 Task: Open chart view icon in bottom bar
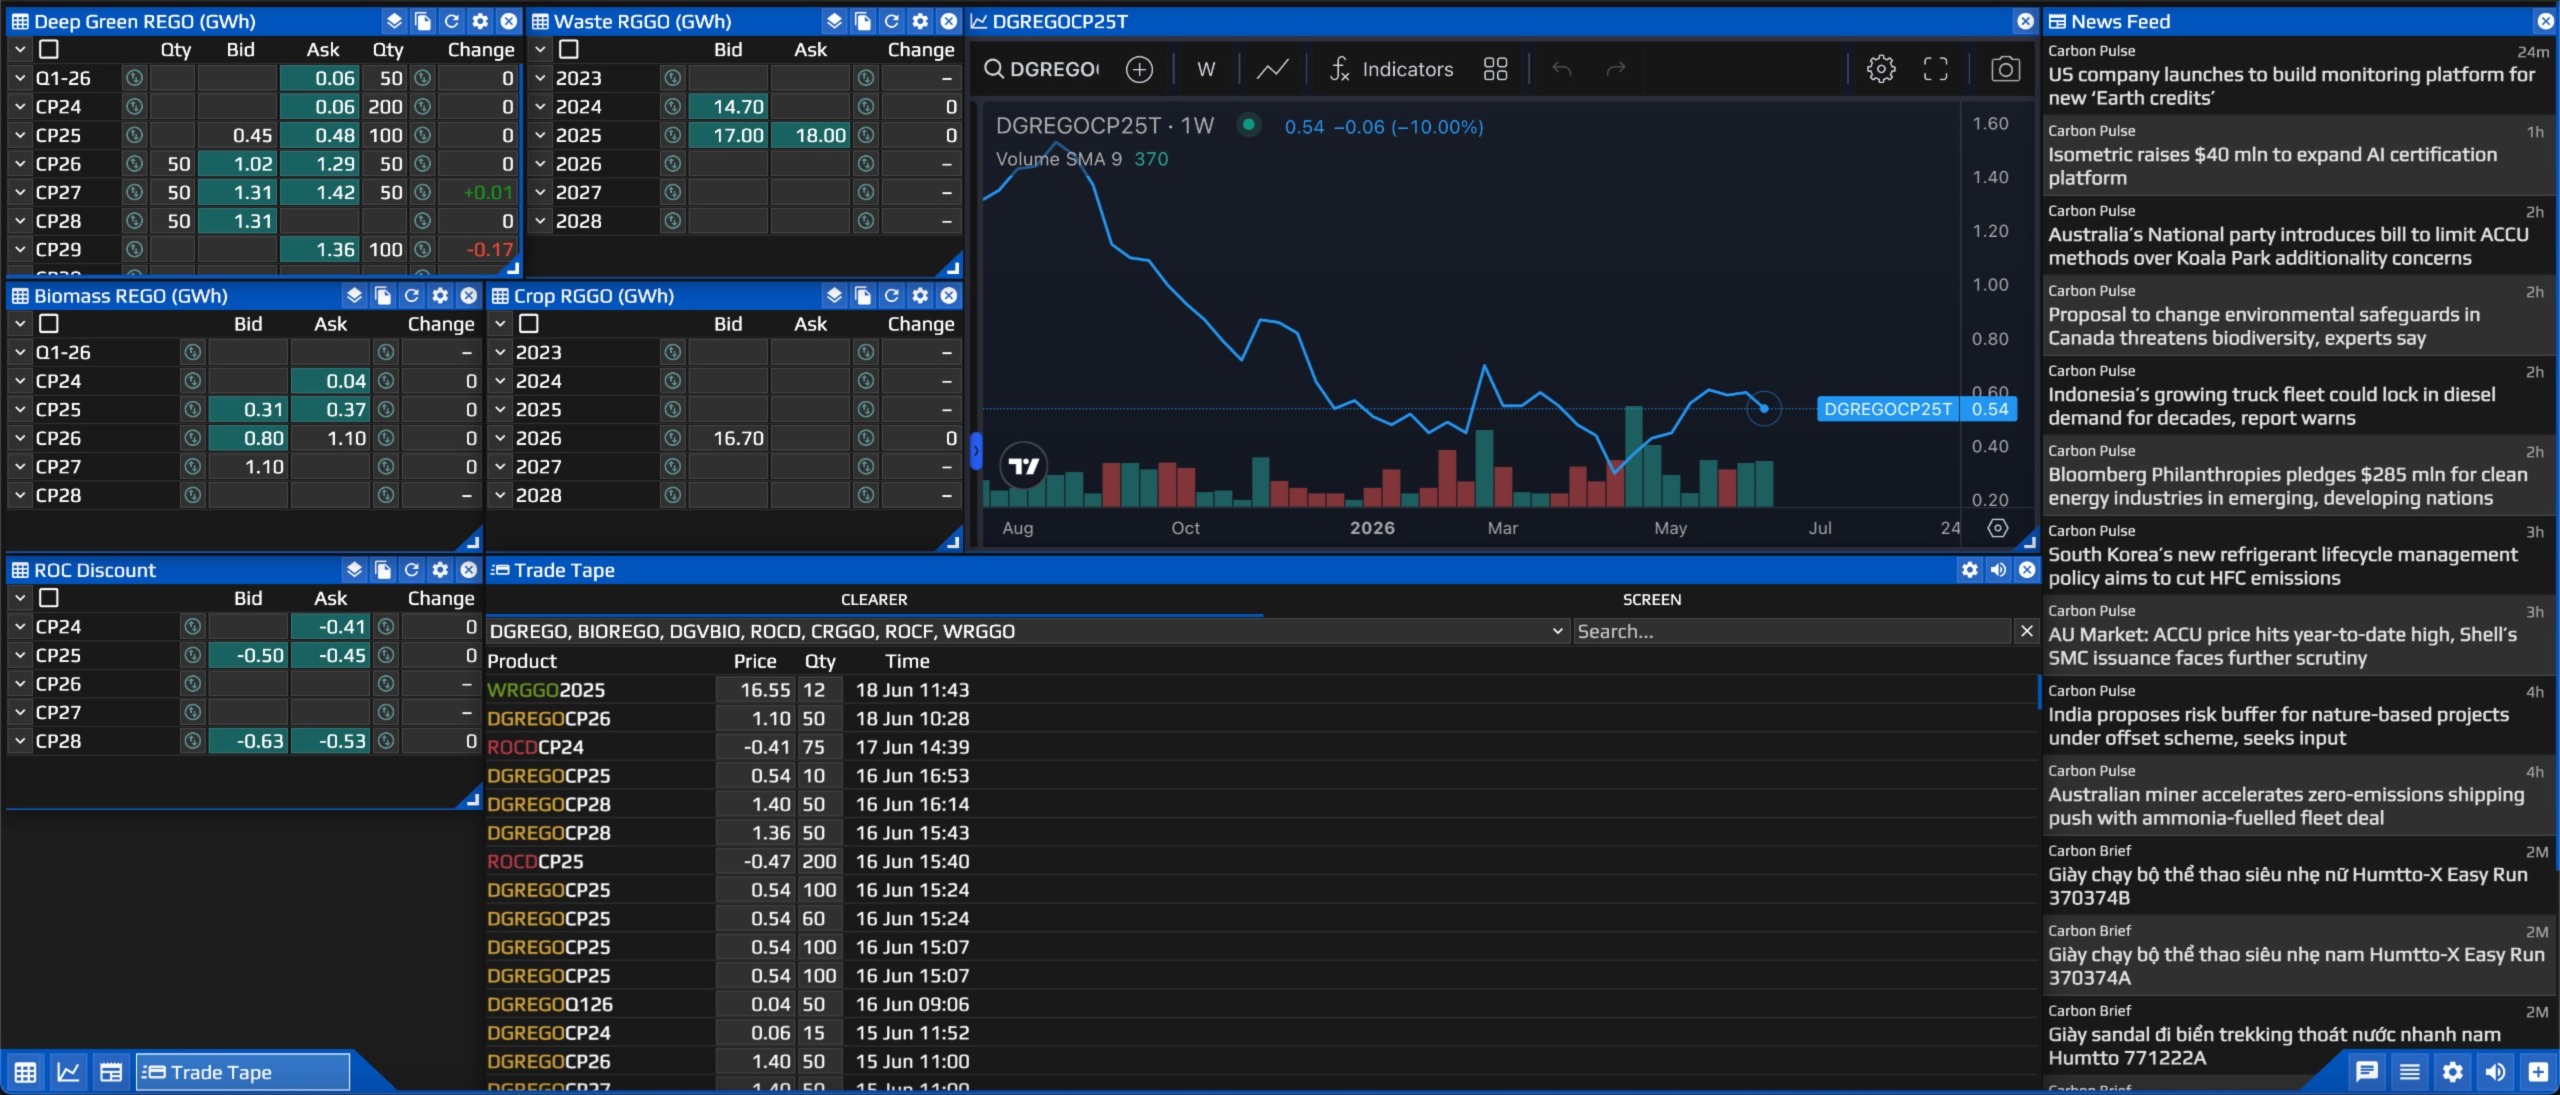pyautogui.click(x=68, y=1072)
